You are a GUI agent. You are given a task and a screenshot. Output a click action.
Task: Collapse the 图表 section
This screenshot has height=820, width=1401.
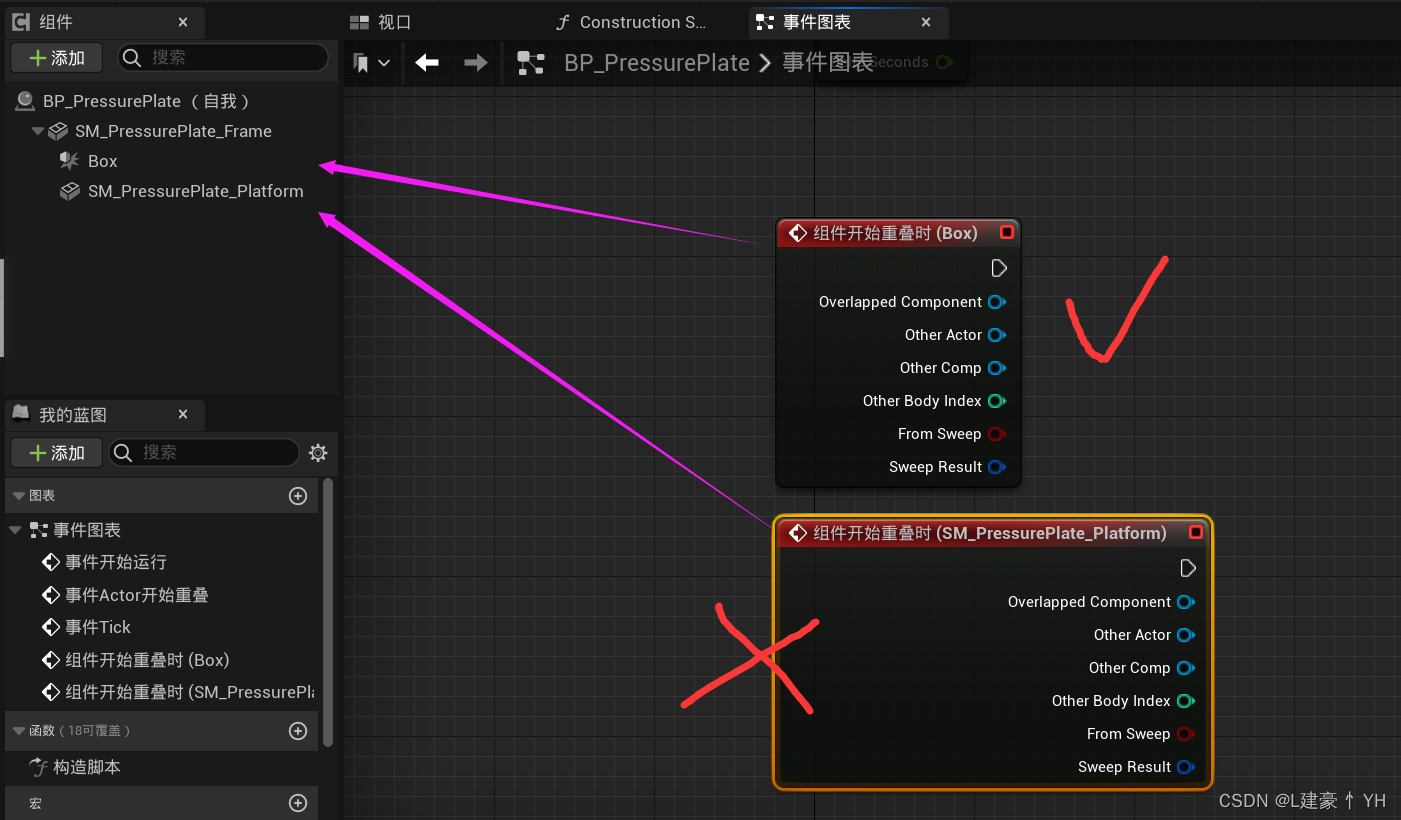point(18,496)
